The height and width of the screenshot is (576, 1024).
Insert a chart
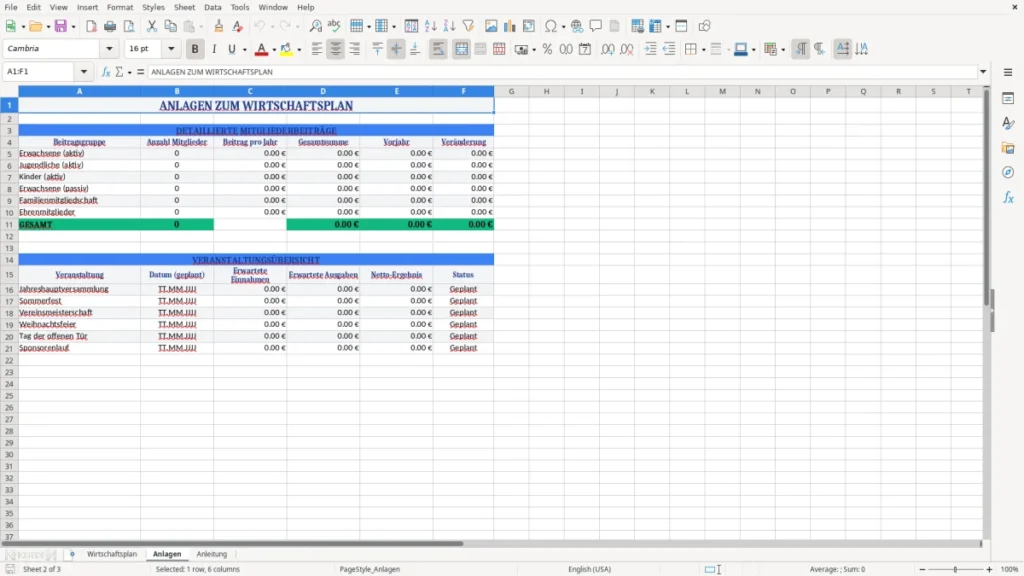[510, 26]
